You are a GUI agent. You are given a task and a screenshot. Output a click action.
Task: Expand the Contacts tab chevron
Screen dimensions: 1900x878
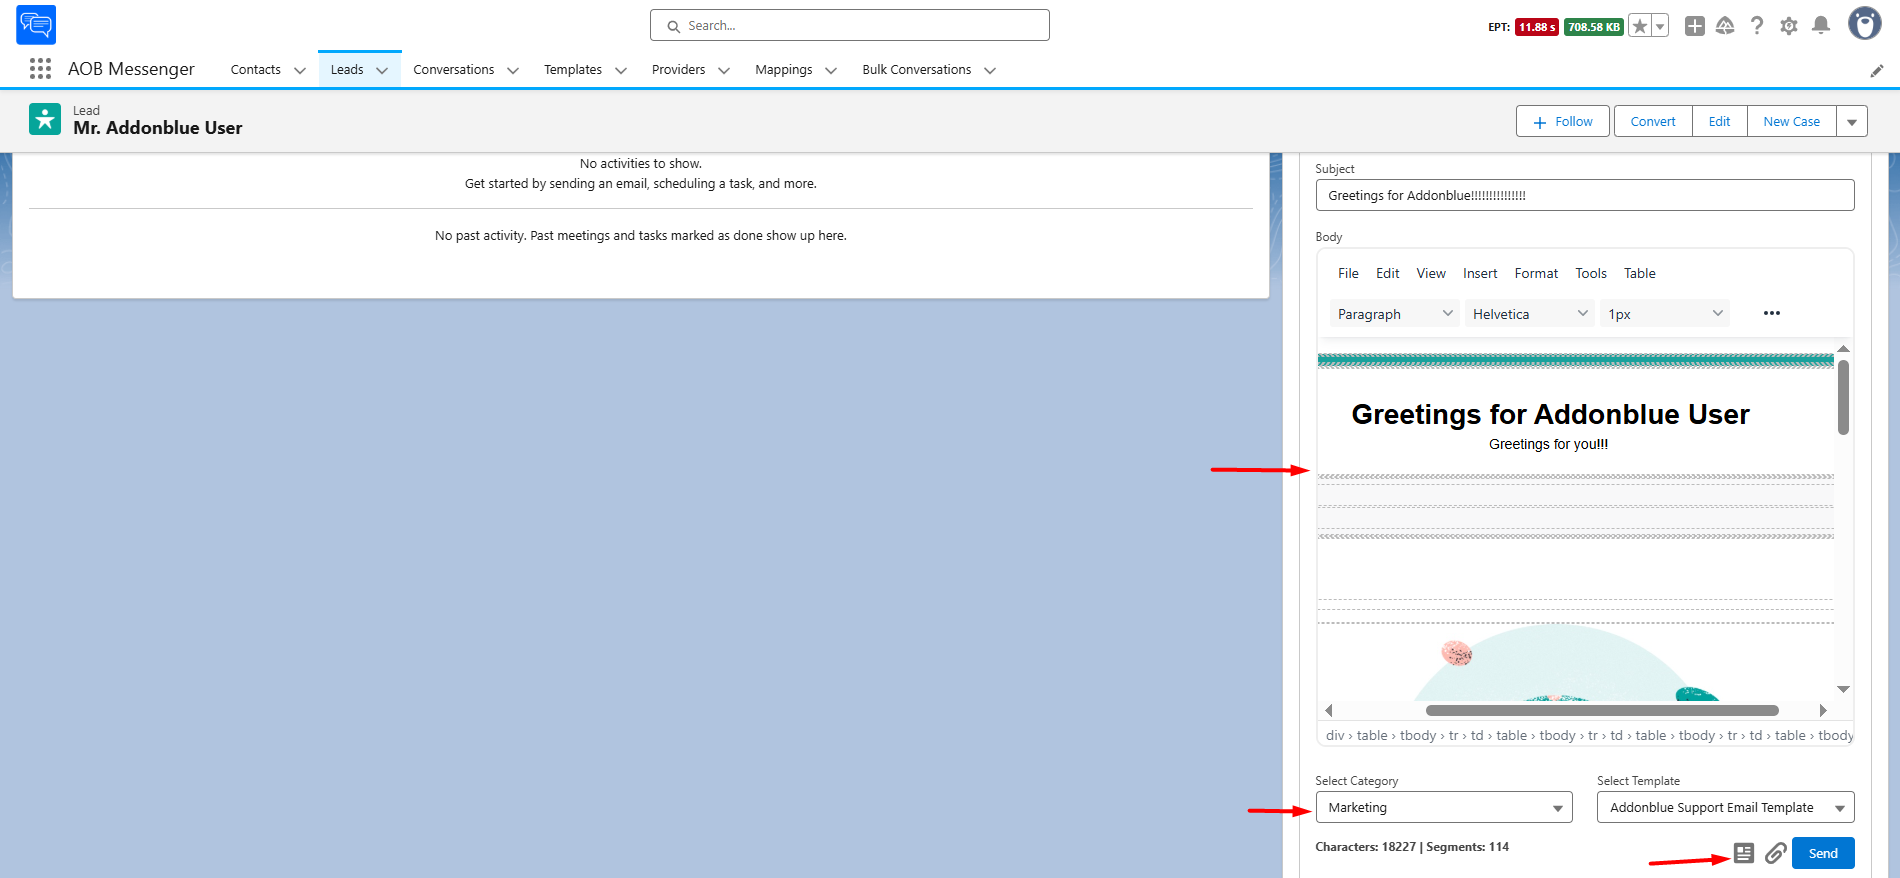pyautogui.click(x=300, y=70)
